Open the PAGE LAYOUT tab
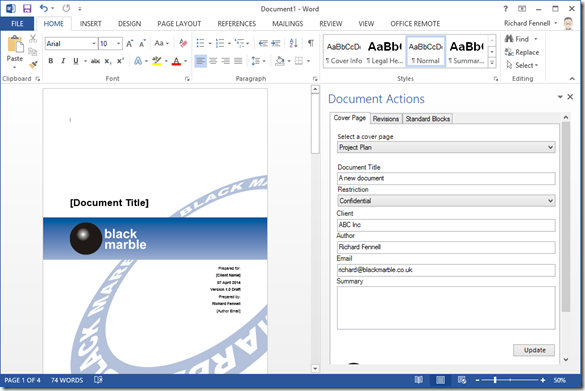 179,24
